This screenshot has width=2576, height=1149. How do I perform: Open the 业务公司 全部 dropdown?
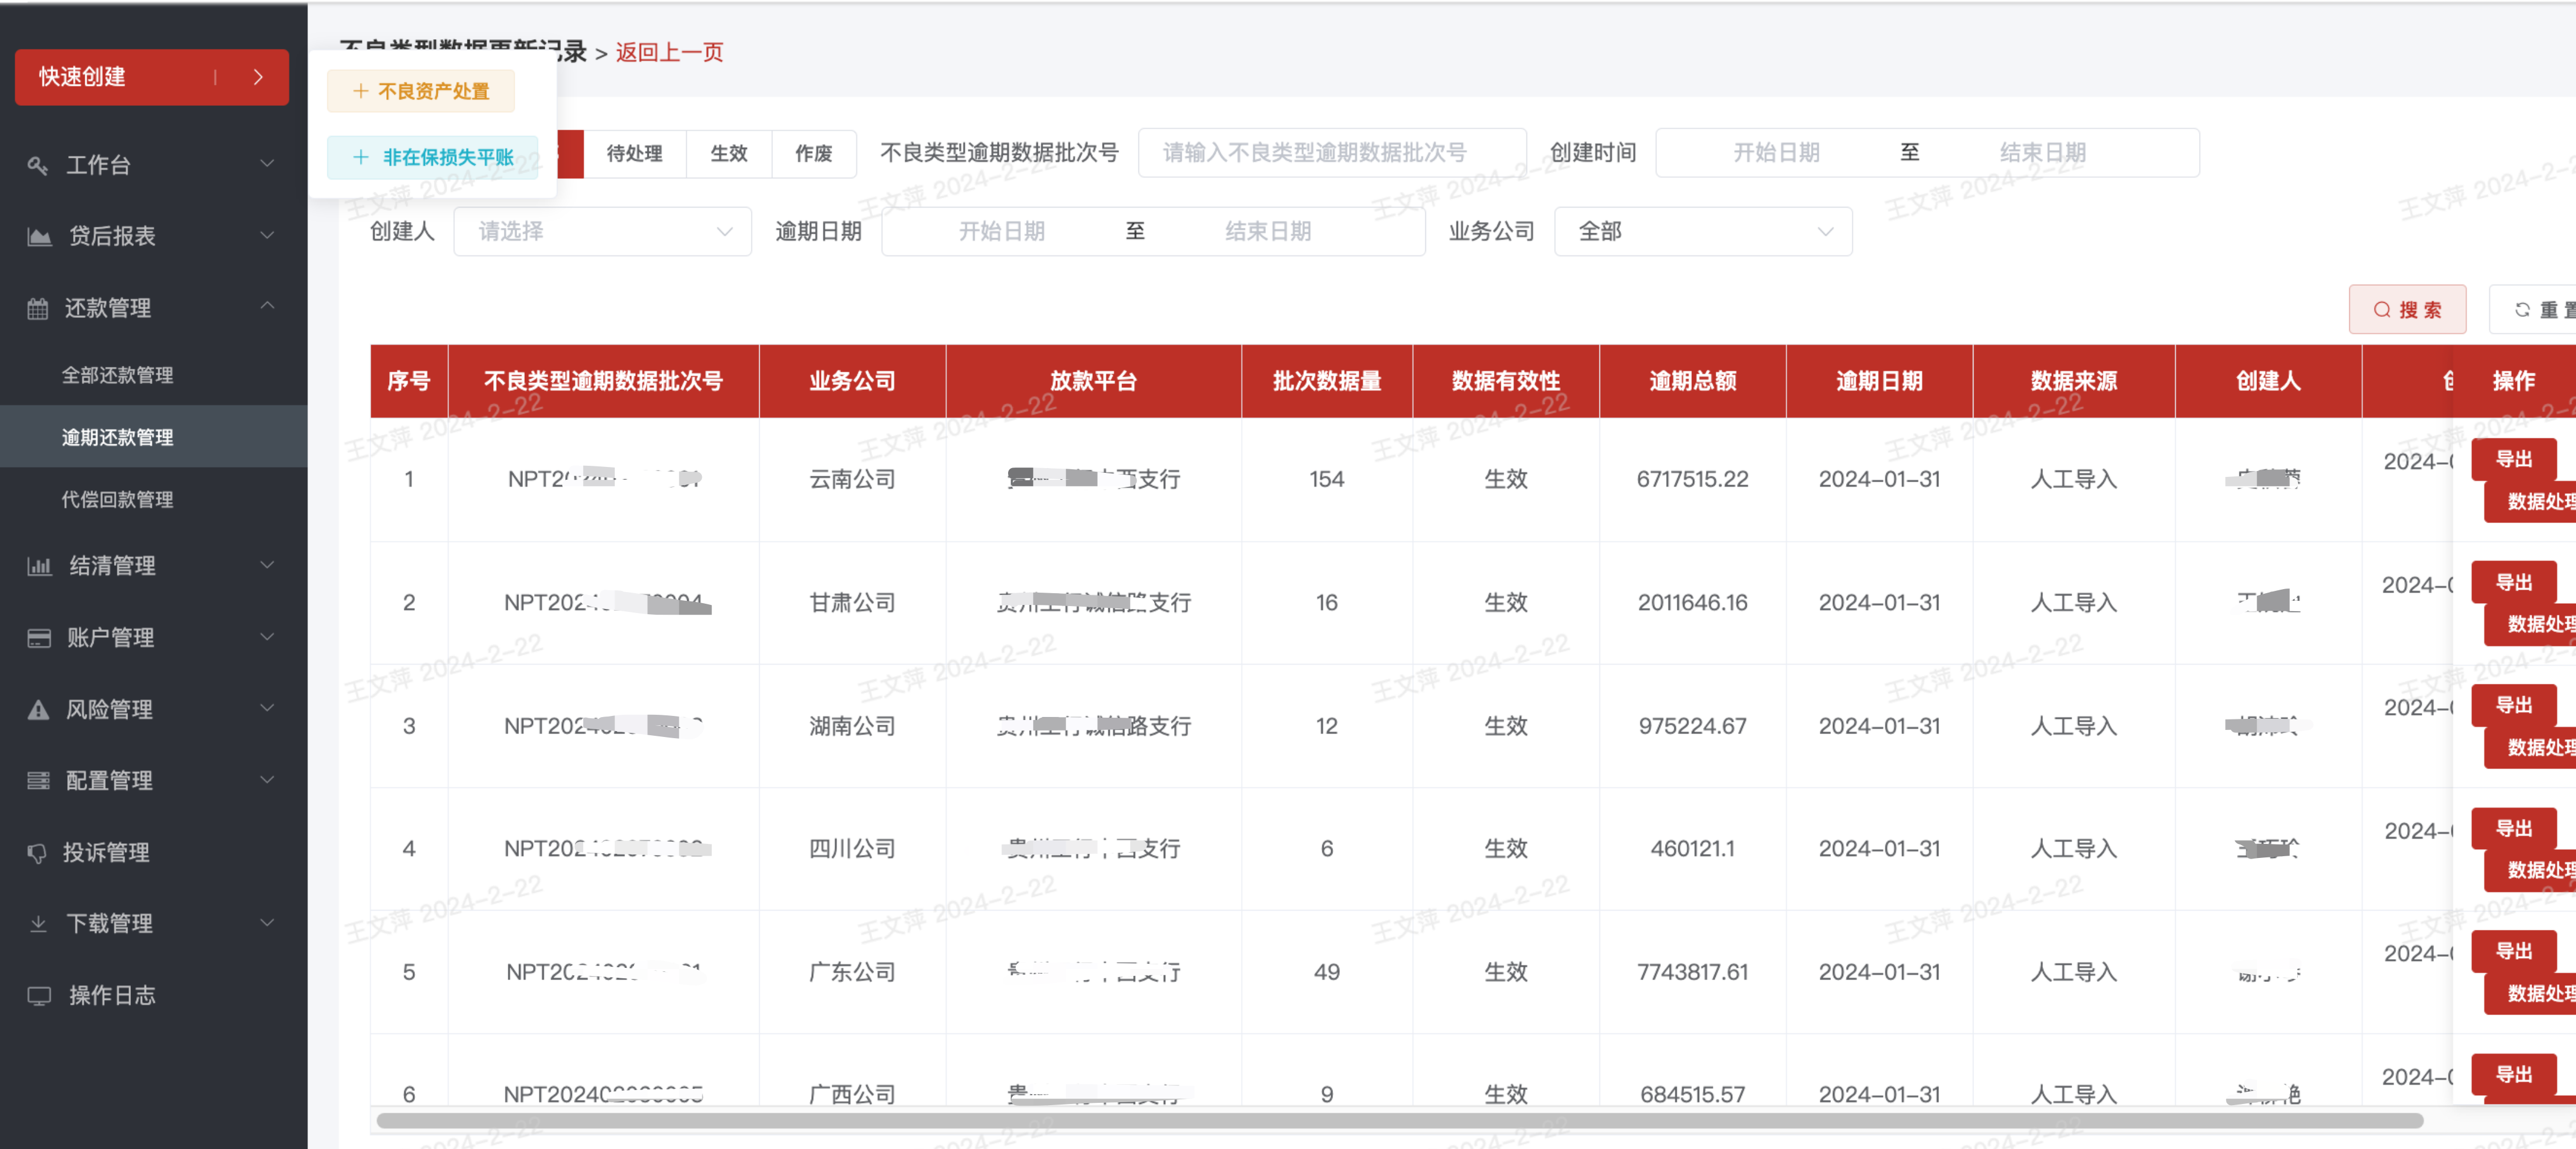[x=1702, y=232]
